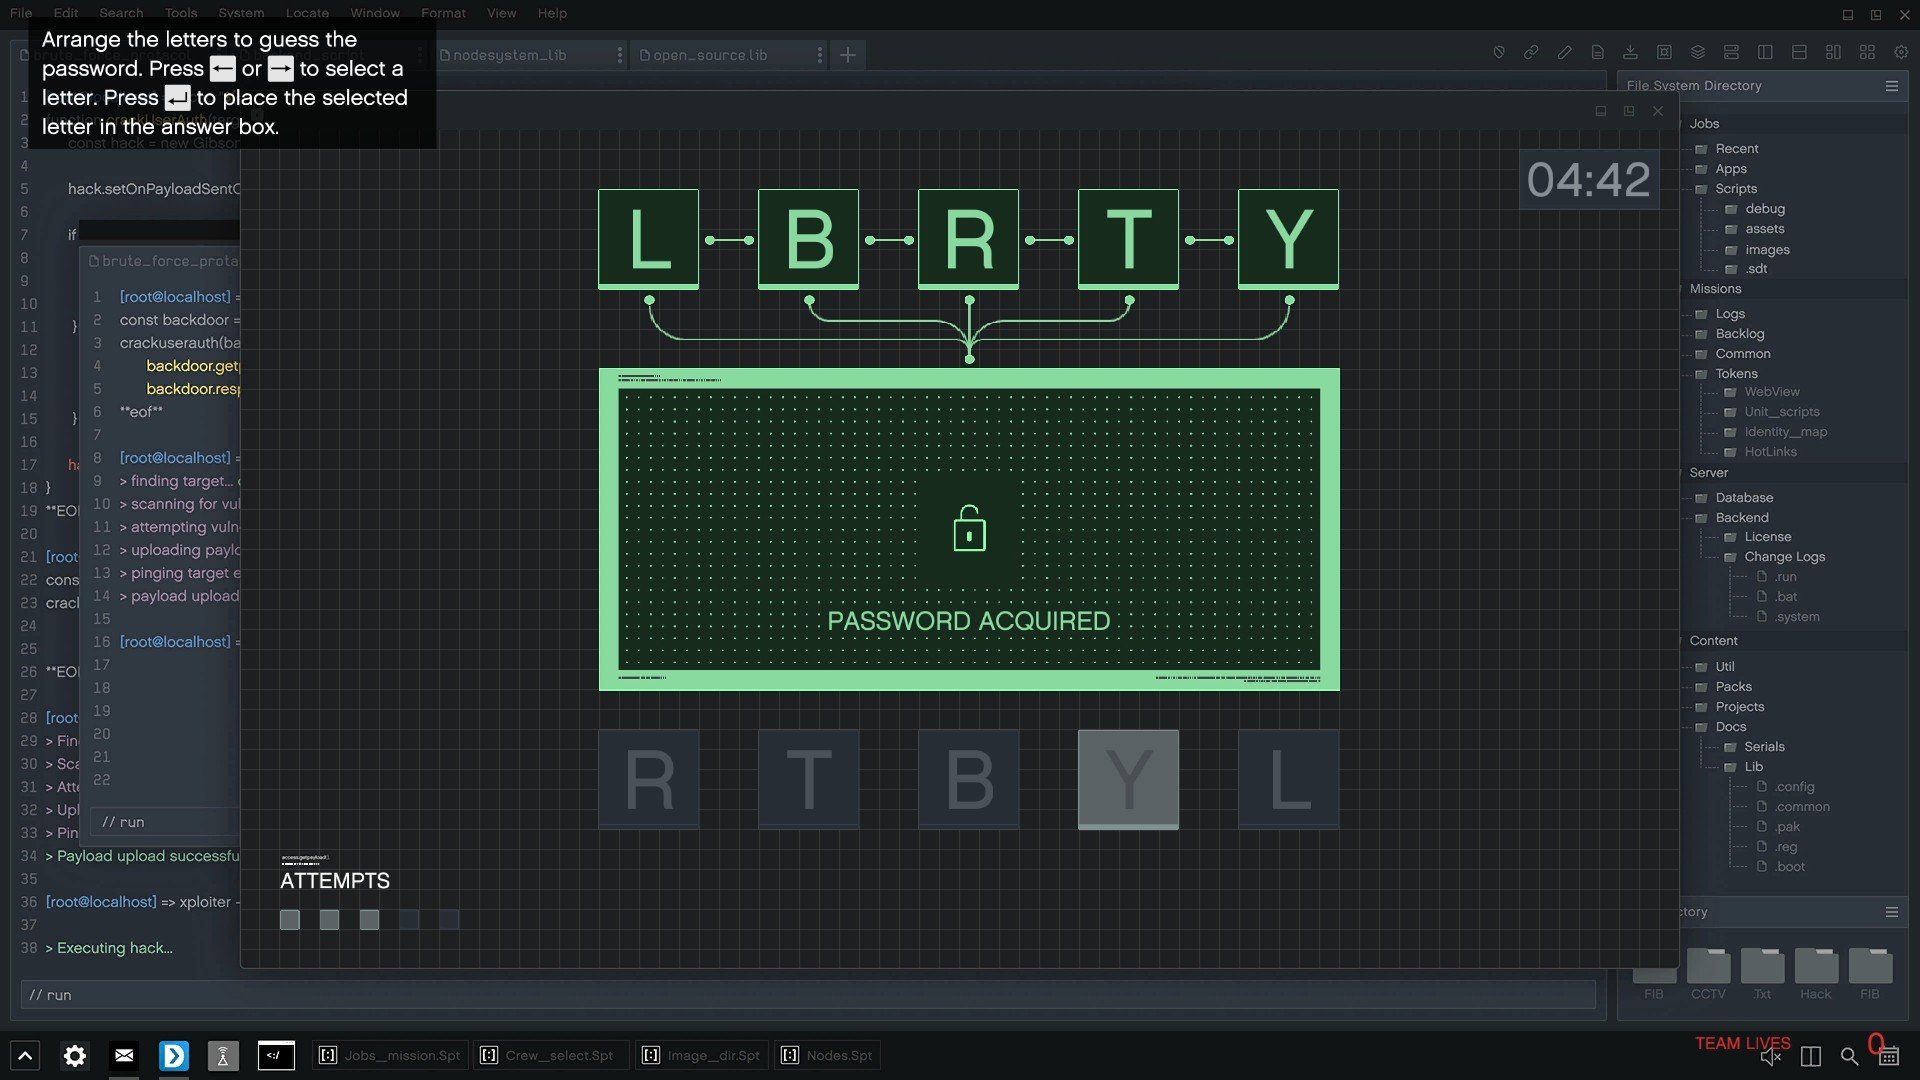
Task: Open the mail icon in the bottom taskbar
Action: pyautogui.click(x=124, y=1055)
